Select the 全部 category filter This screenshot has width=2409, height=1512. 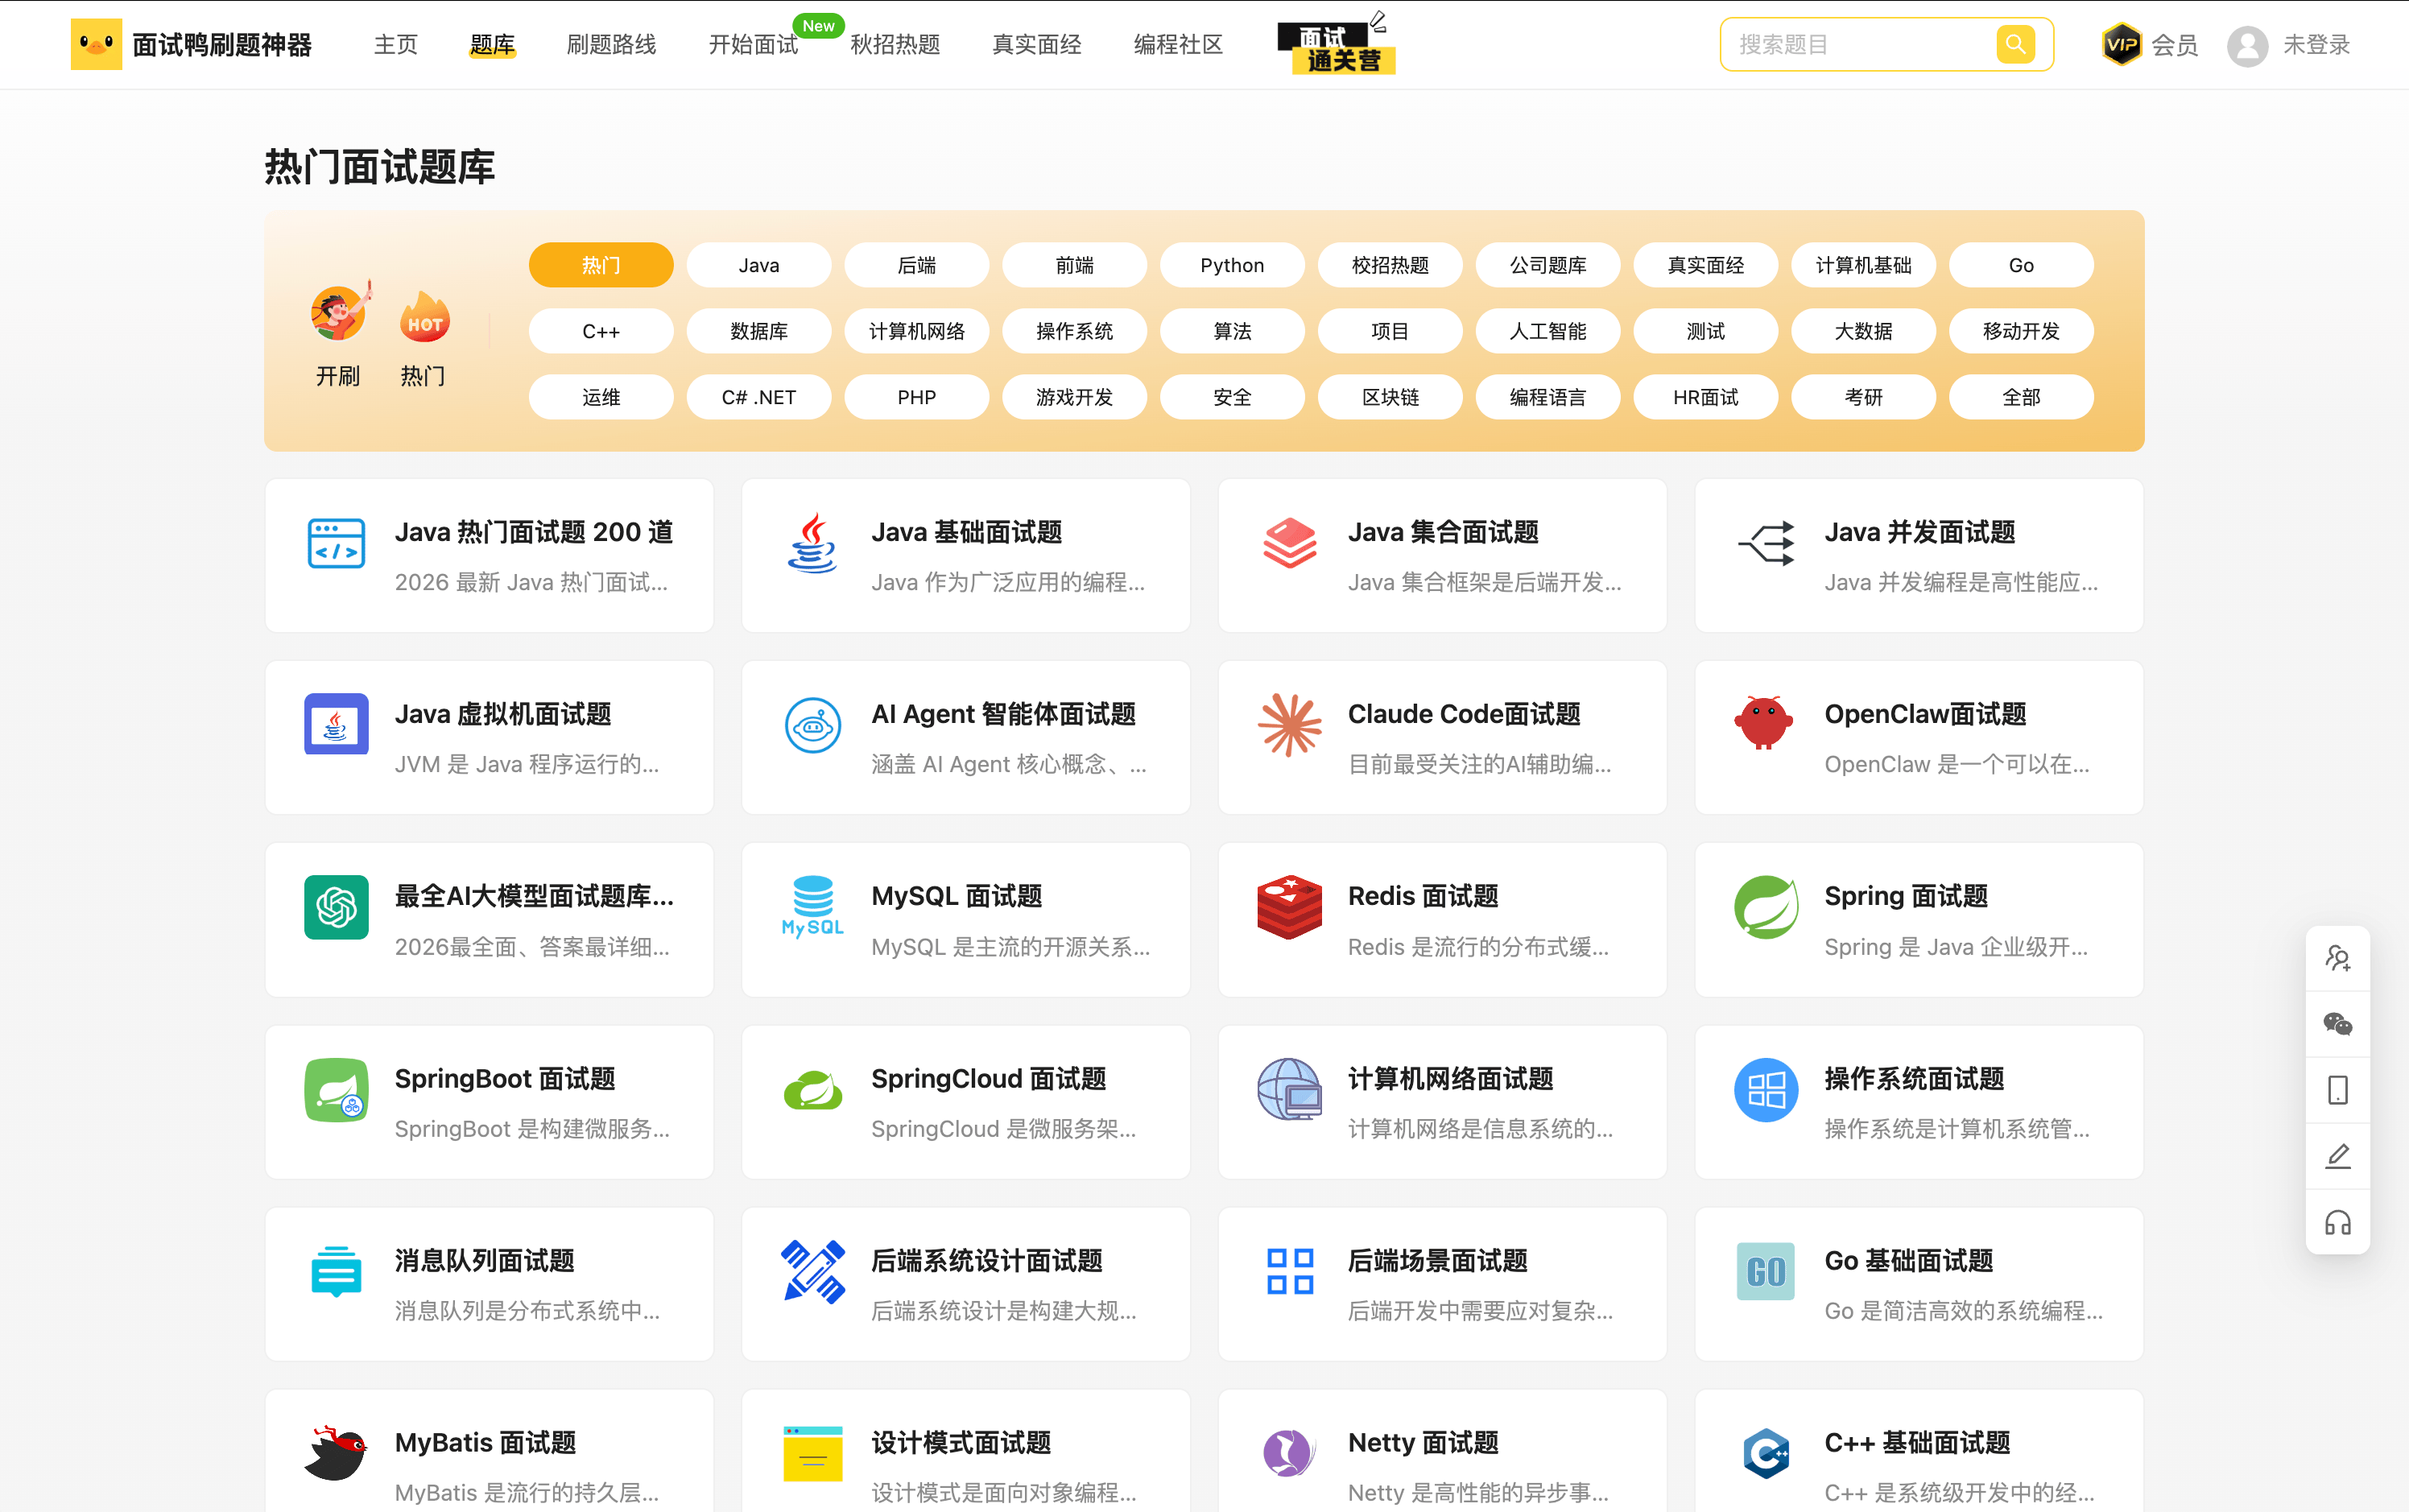(x=2021, y=397)
